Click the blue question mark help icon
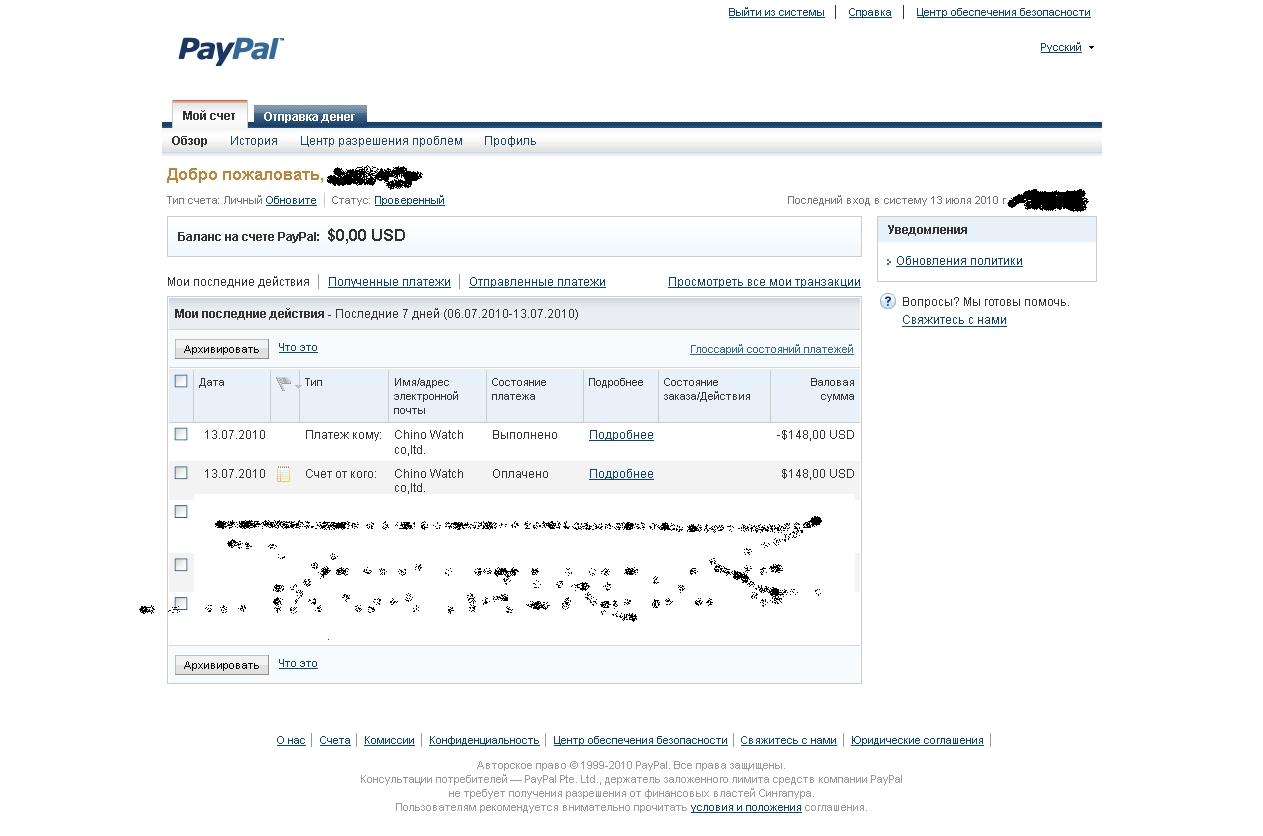Screen dimensions: 1263x836 [x=887, y=302]
